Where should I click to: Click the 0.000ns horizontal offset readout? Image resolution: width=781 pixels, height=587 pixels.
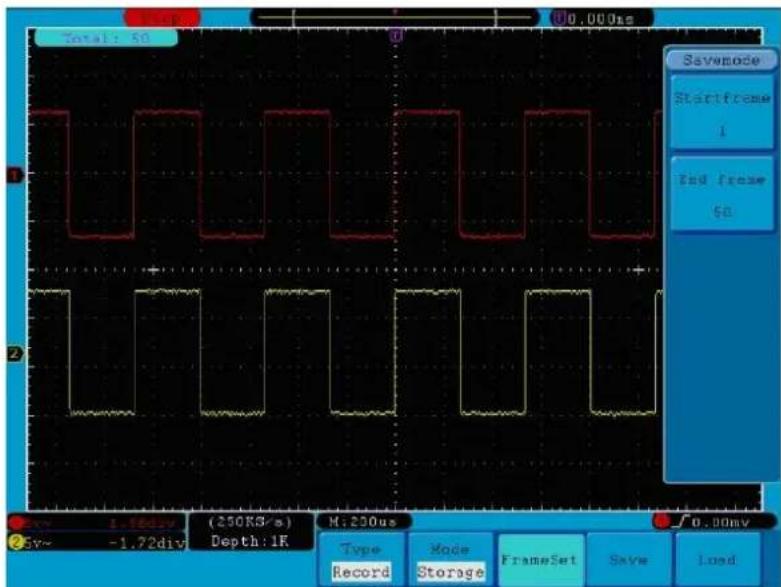(x=601, y=19)
